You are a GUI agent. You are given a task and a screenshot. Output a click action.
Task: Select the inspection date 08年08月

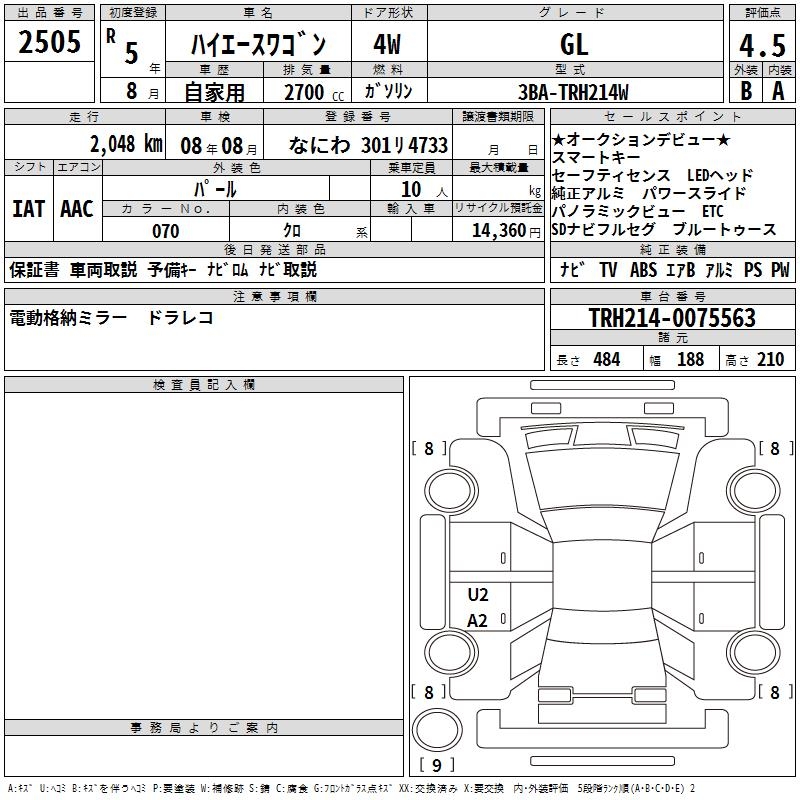(x=219, y=146)
